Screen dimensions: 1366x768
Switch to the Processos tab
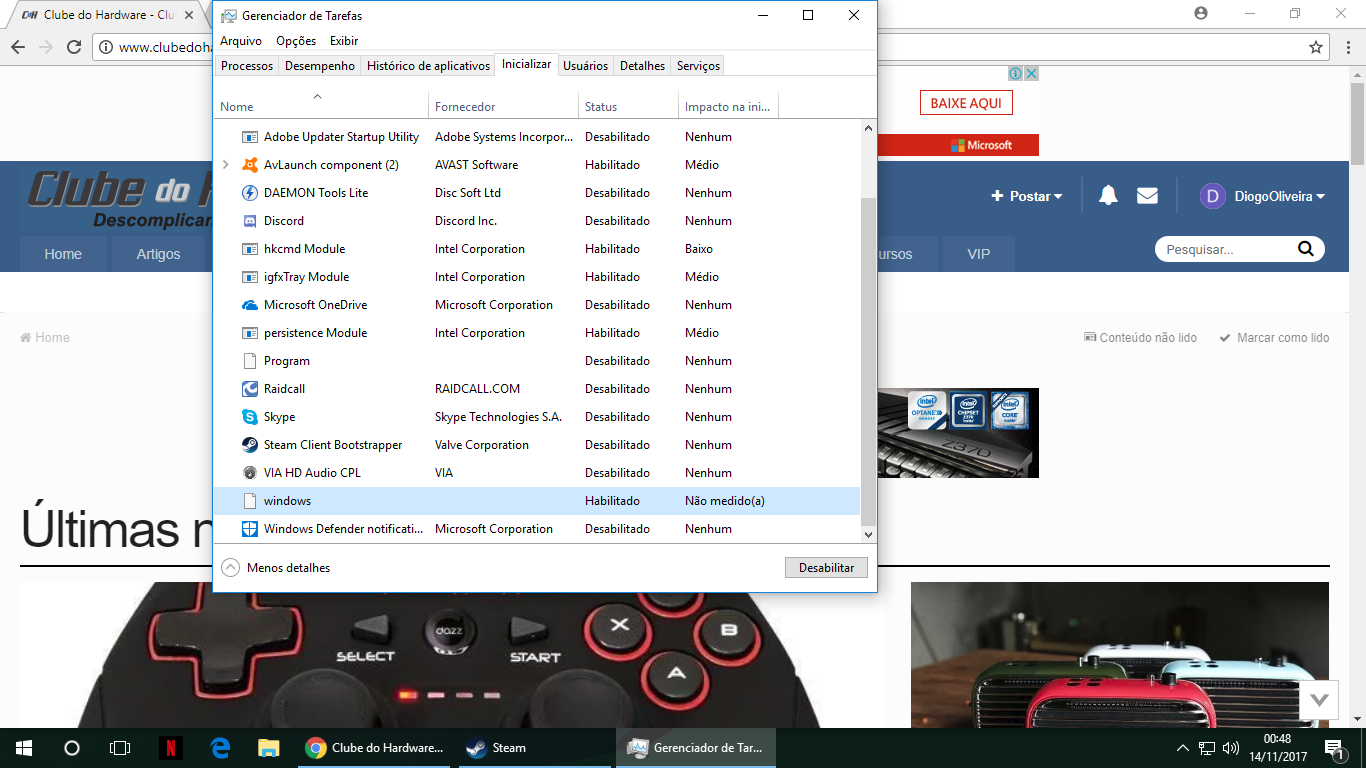[247, 66]
